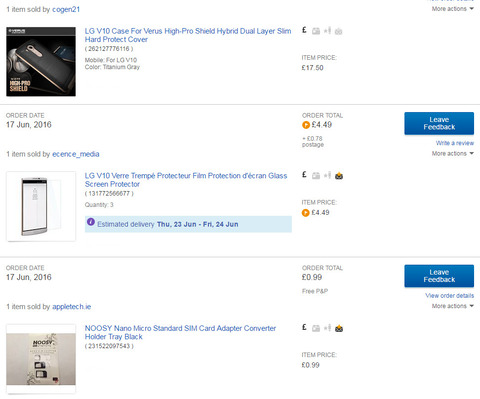This screenshot has width=480, height=399.
Task: Click the info icon in Estimated delivery banner
Action: (x=91, y=222)
